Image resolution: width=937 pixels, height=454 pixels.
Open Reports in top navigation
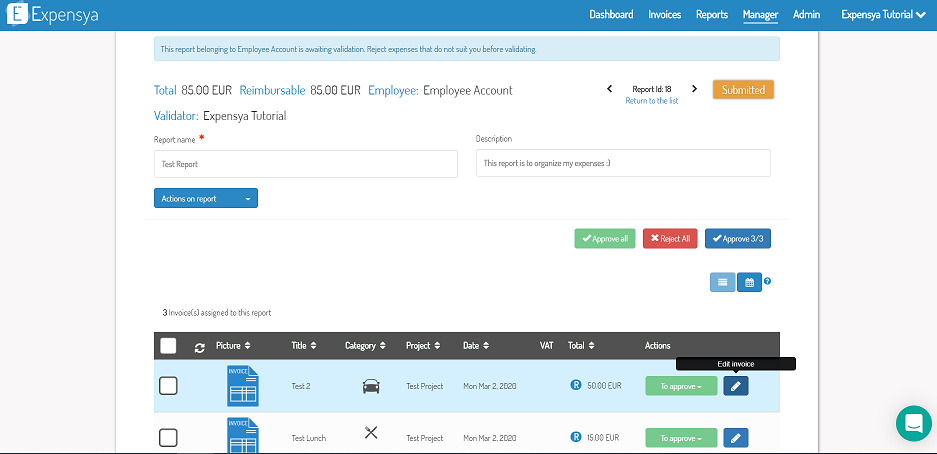pyautogui.click(x=712, y=14)
